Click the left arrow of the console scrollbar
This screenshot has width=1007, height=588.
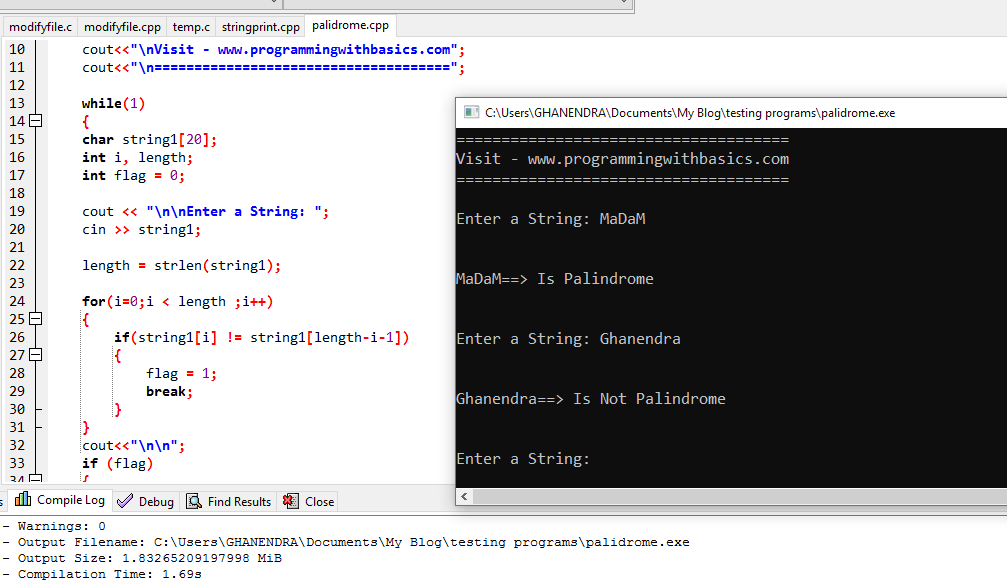463,496
